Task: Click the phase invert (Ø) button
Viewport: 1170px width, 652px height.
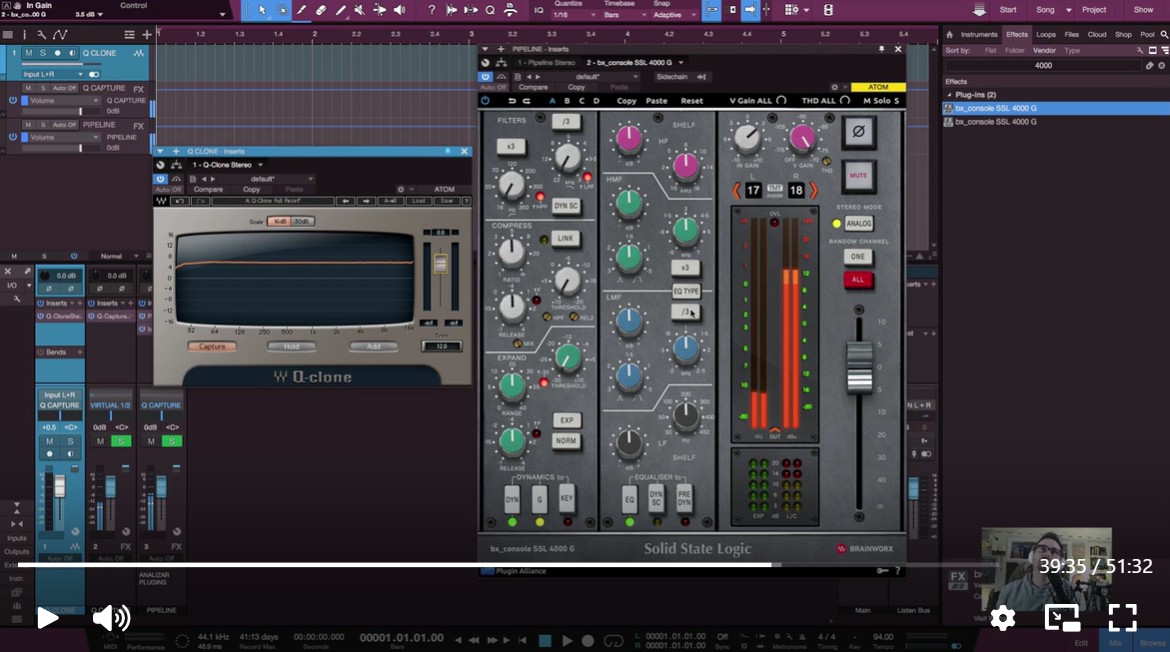Action: tap(858, 133)
